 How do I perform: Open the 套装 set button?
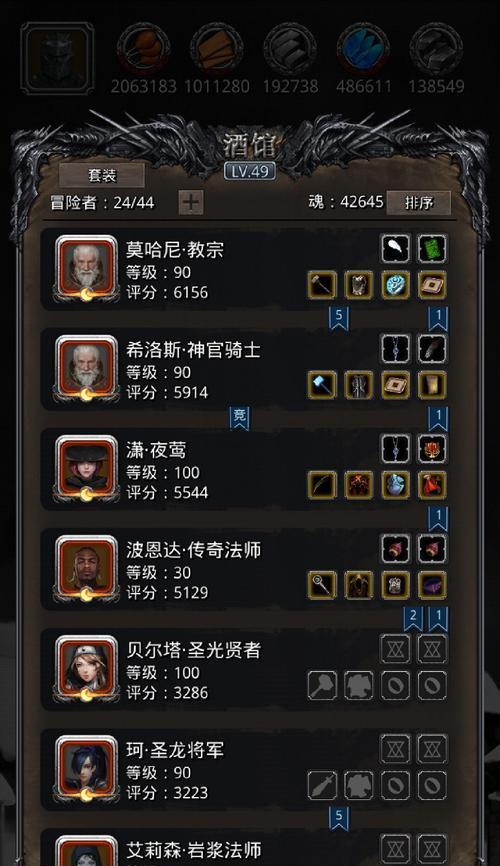pyautogui.click(x=102, y=175)
